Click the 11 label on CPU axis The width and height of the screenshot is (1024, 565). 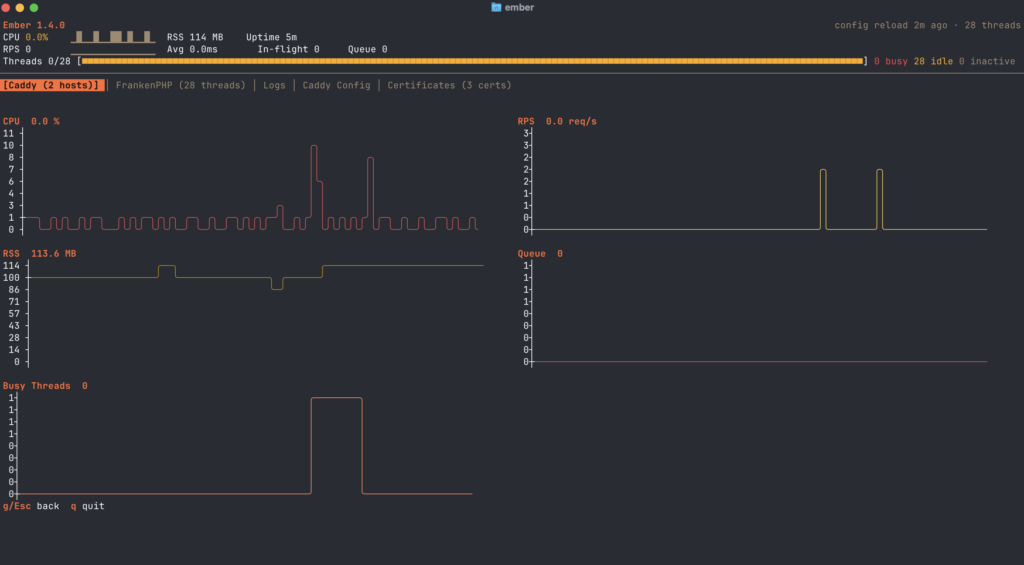click(8, 133)
